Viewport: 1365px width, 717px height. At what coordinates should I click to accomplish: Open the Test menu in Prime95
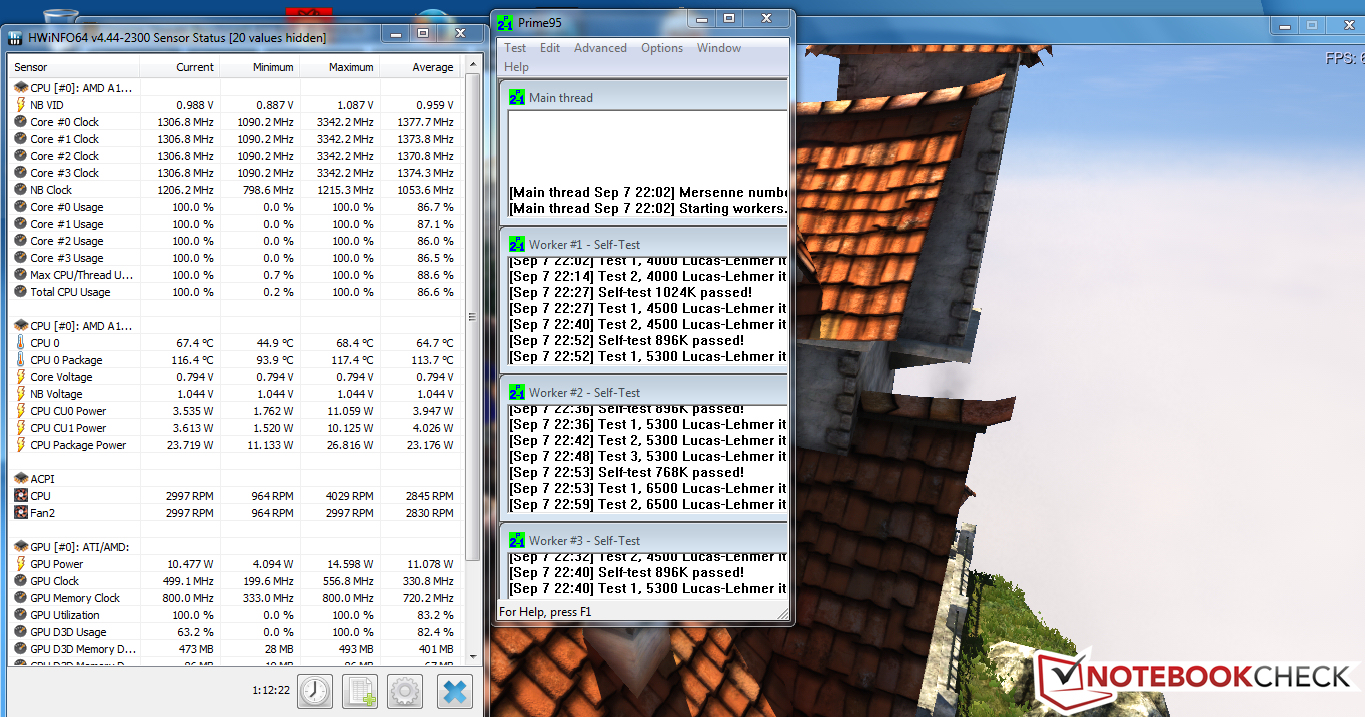515,48
